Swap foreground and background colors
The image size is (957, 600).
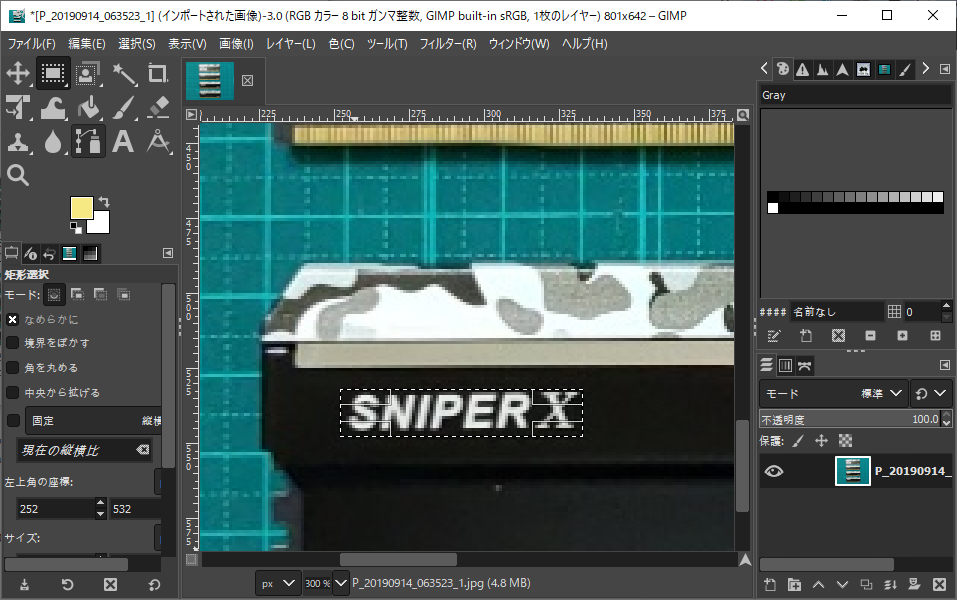pyautogui.click(x=104, y=201)
